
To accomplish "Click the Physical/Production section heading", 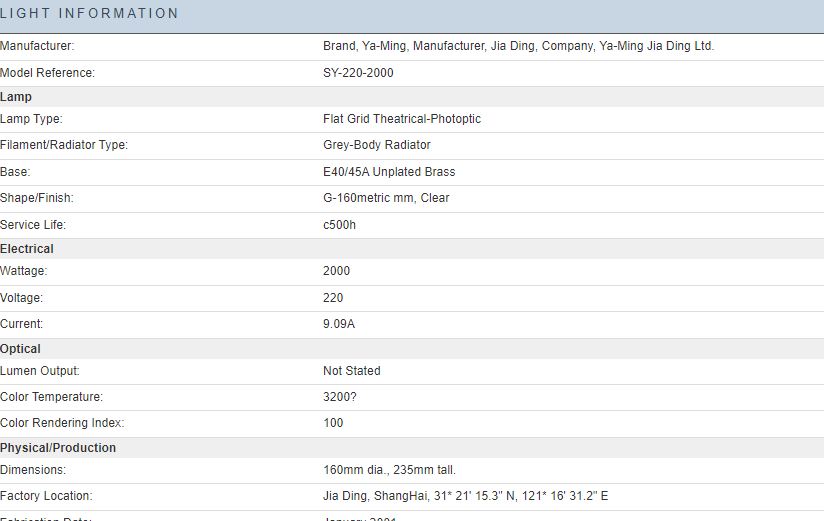I will (58, 448).
